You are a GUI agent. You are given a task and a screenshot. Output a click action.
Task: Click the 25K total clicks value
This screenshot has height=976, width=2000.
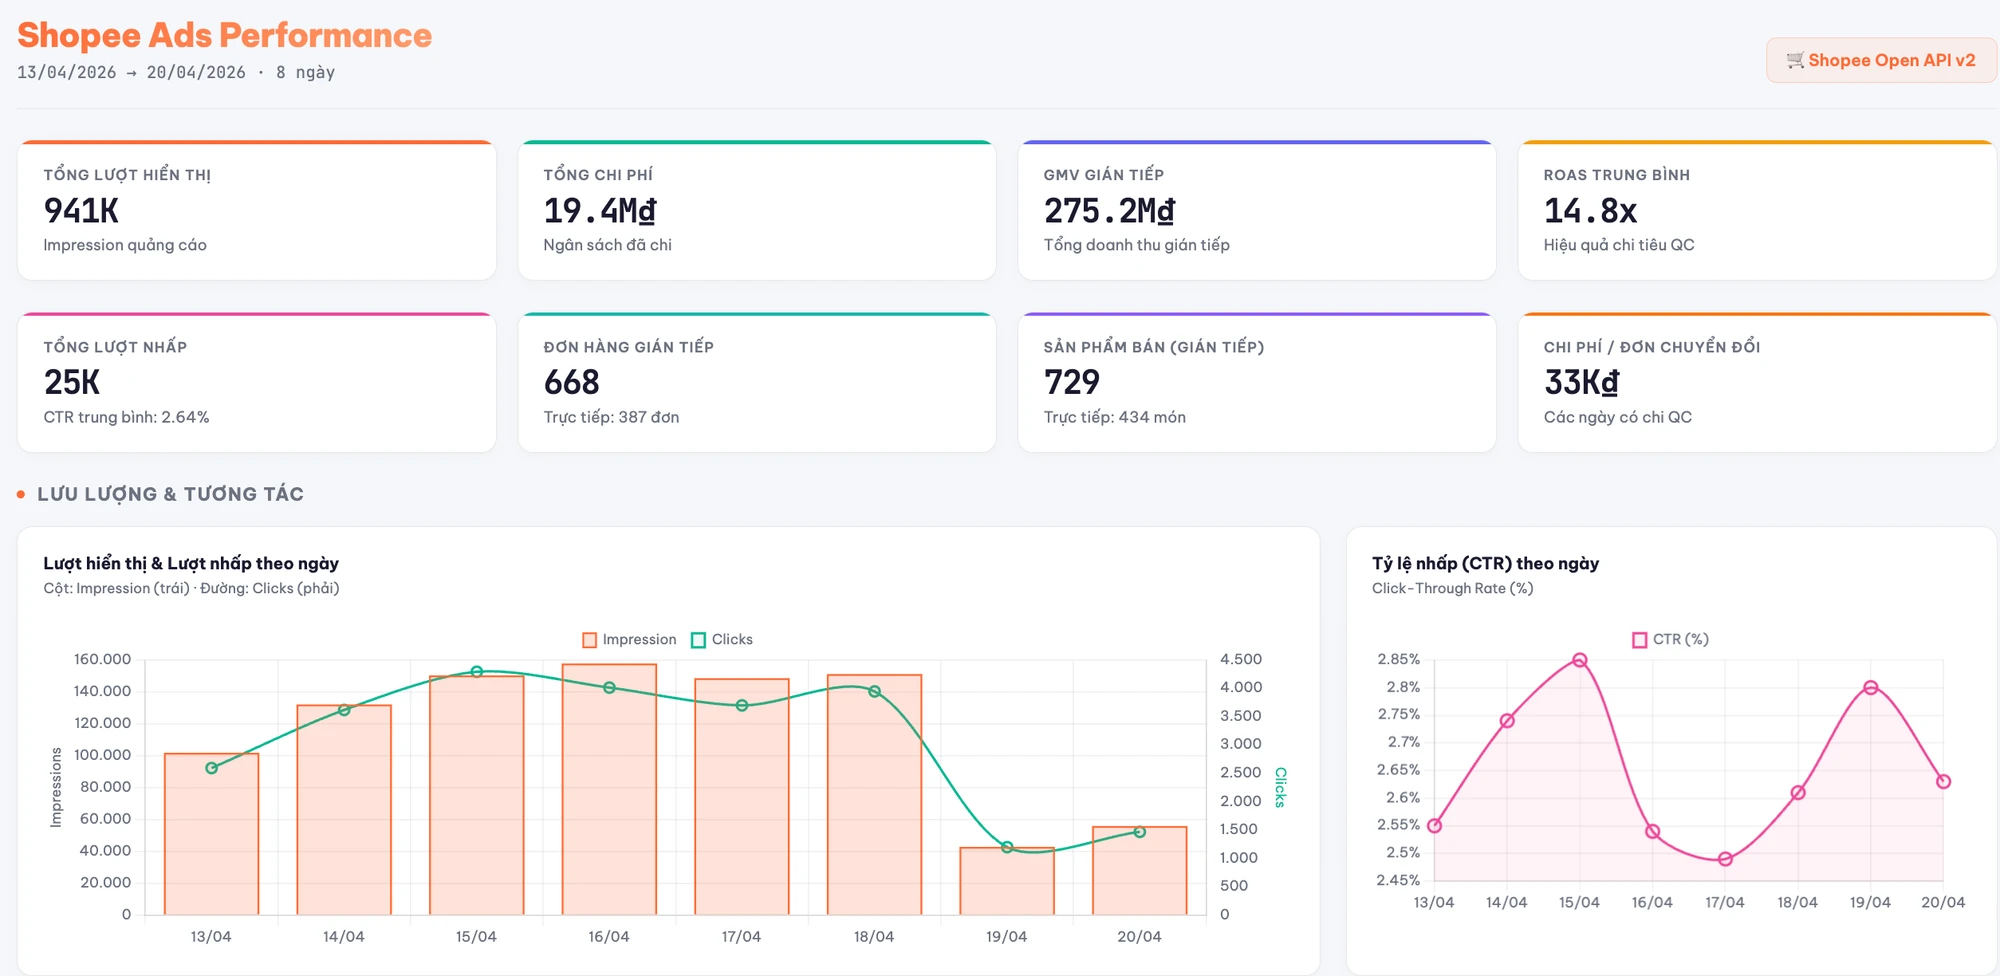(72, 382)
